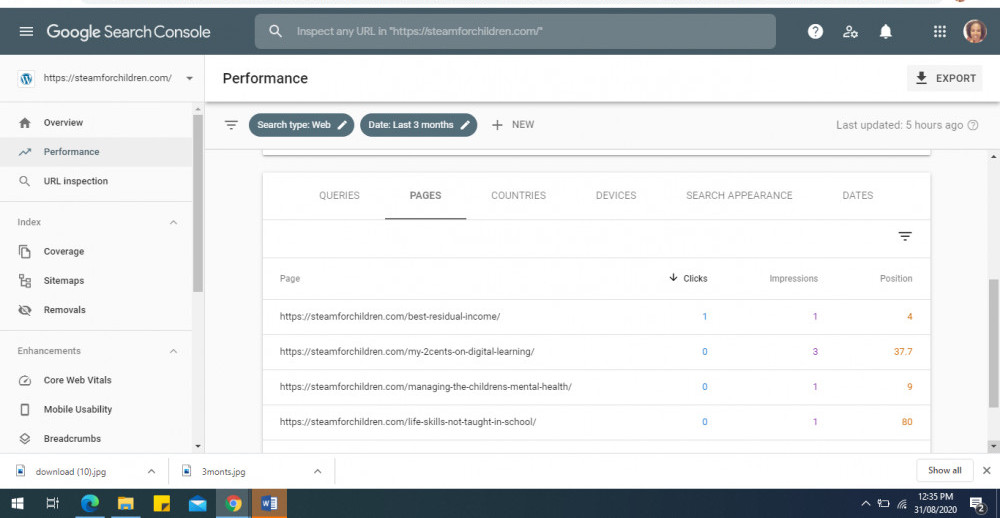Click the URL inspection search field
1000x518 pixels.
515,31
